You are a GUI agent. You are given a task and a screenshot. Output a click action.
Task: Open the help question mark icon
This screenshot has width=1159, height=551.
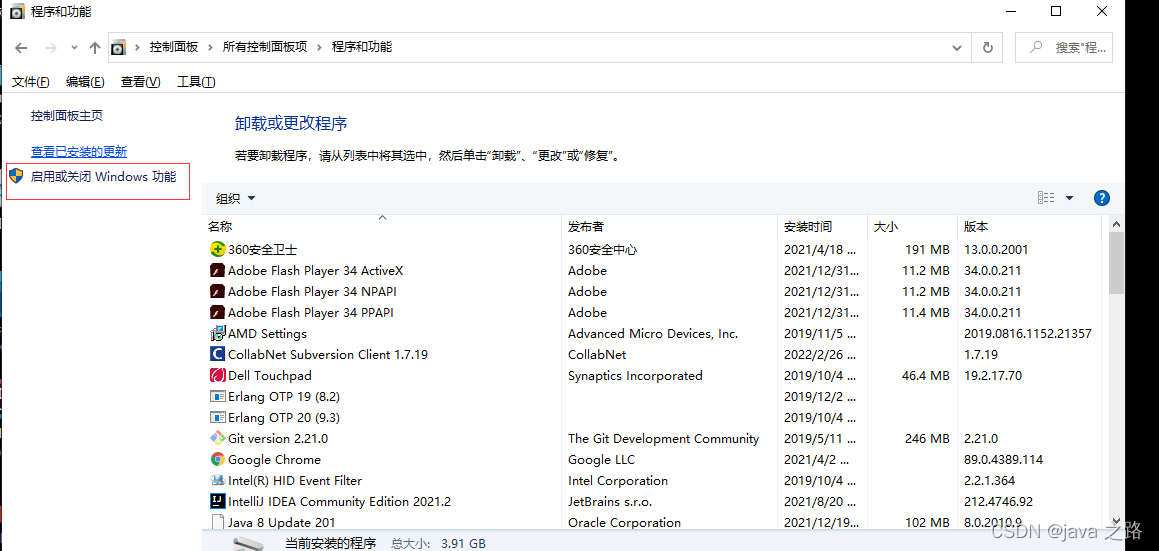(x=1101, y=197)
